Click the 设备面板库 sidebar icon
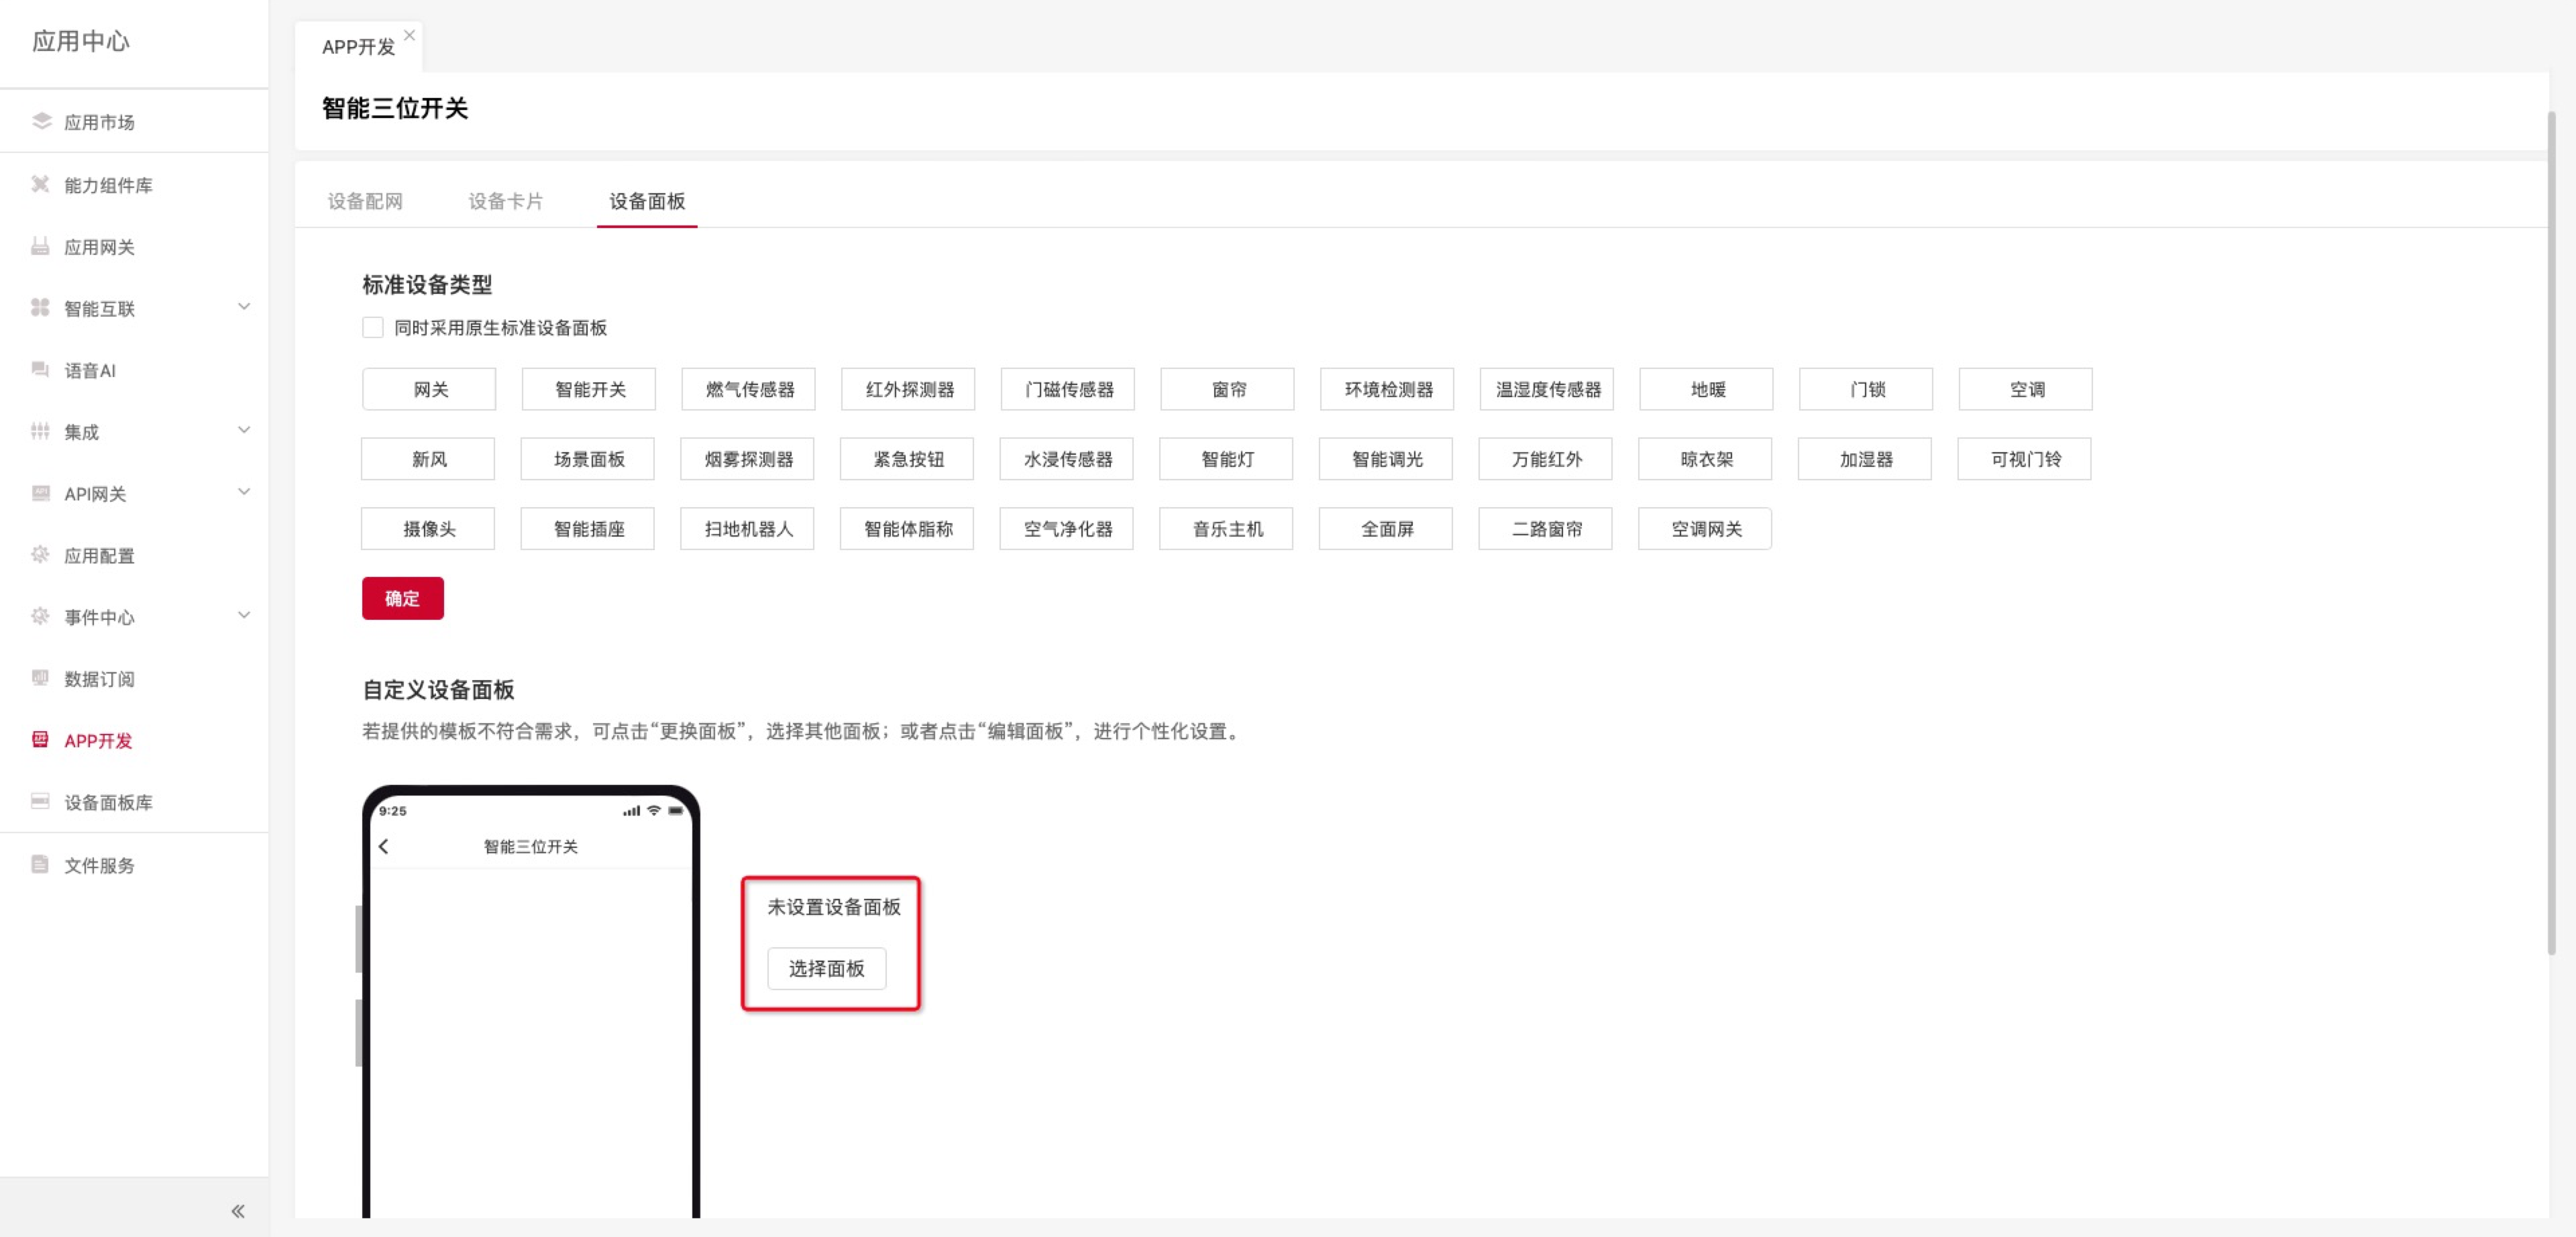The width and height of the screenshot is (2576, 1237). [x=40, y=801]
